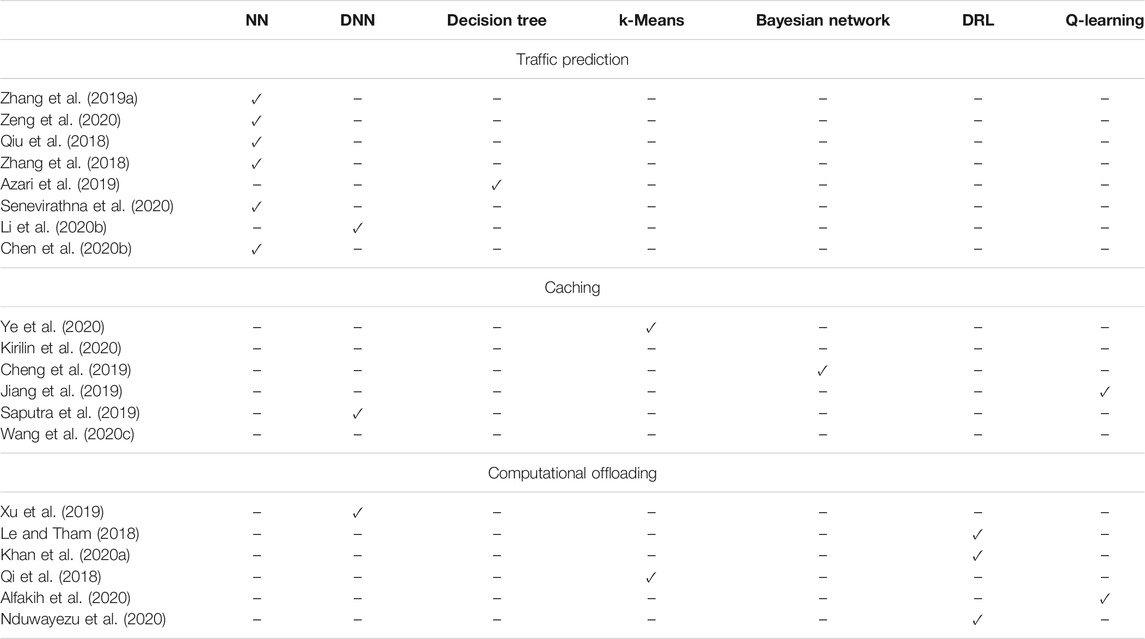Click the Bayesian network checkmark for Cheng et al.
This screenshot has width=1145, height=639.
(x=822, y=370)
